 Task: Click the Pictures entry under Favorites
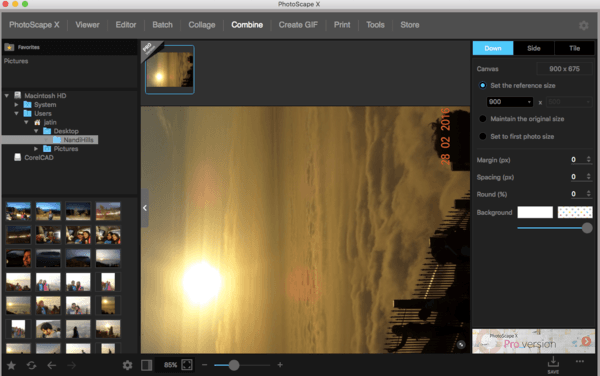(16, 61)
